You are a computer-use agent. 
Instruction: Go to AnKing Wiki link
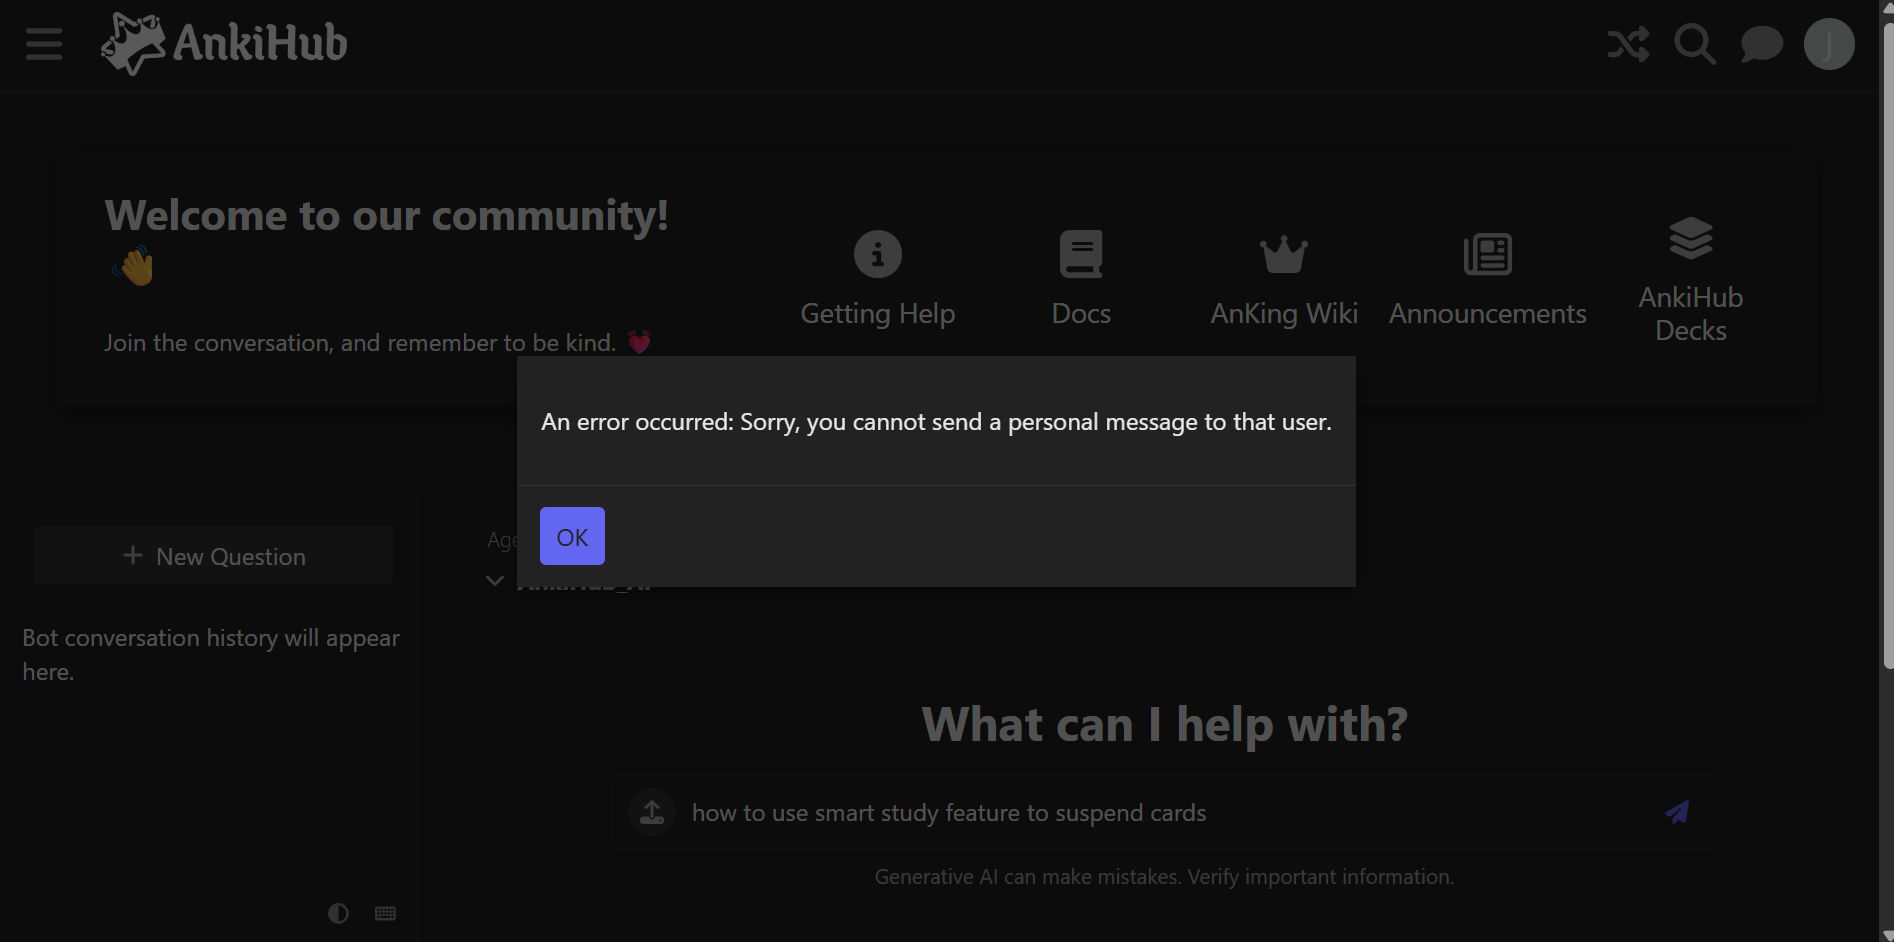(1284, 314)
